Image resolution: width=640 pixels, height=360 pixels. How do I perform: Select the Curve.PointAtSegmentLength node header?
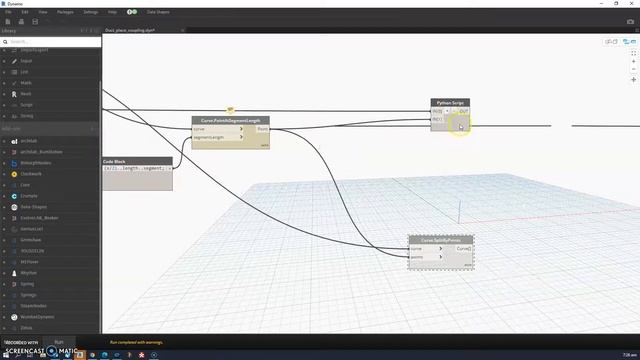[x=231, y=121]
